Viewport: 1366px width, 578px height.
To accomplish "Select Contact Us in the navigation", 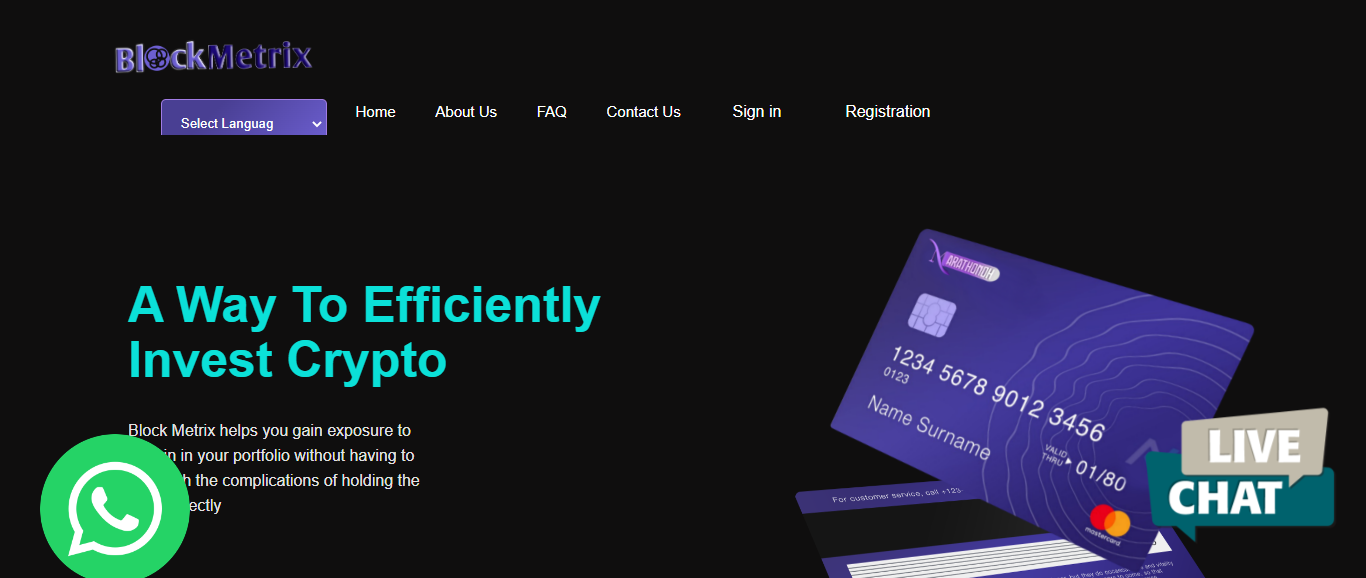I will tap(643, 112).
